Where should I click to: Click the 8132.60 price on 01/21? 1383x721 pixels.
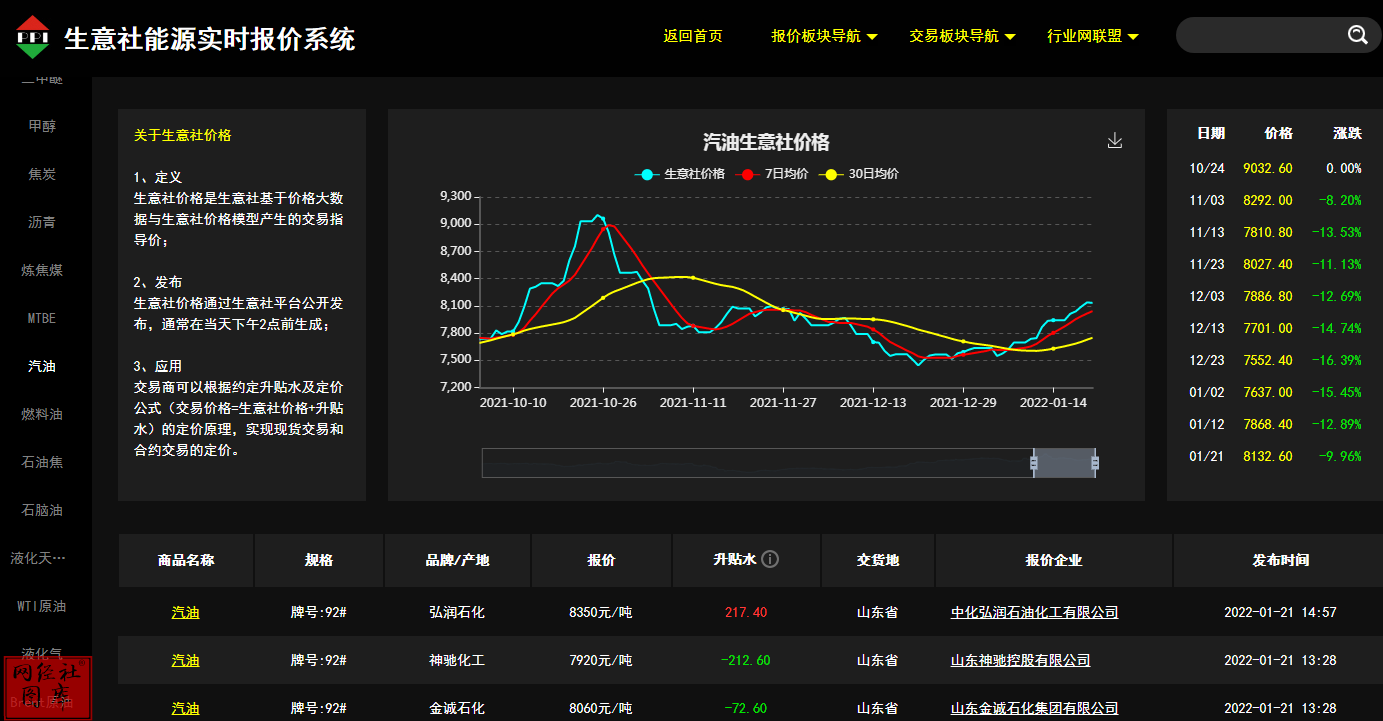pyautogui.click(x=1267, y=456)
